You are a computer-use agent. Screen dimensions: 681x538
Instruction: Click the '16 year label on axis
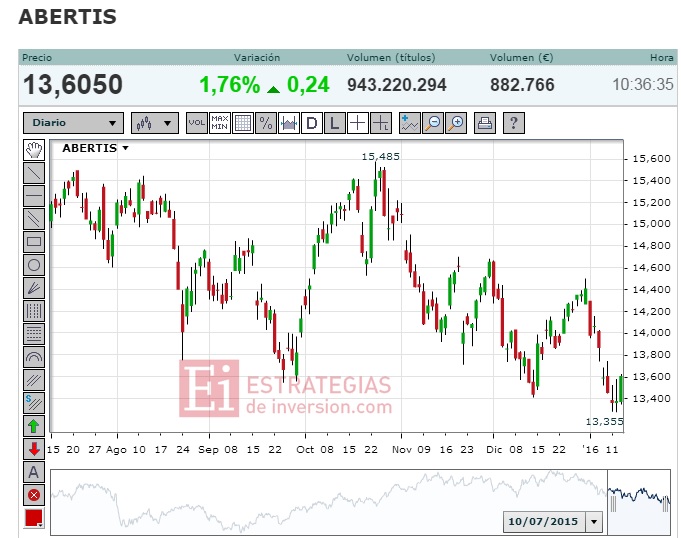point(590,449)
